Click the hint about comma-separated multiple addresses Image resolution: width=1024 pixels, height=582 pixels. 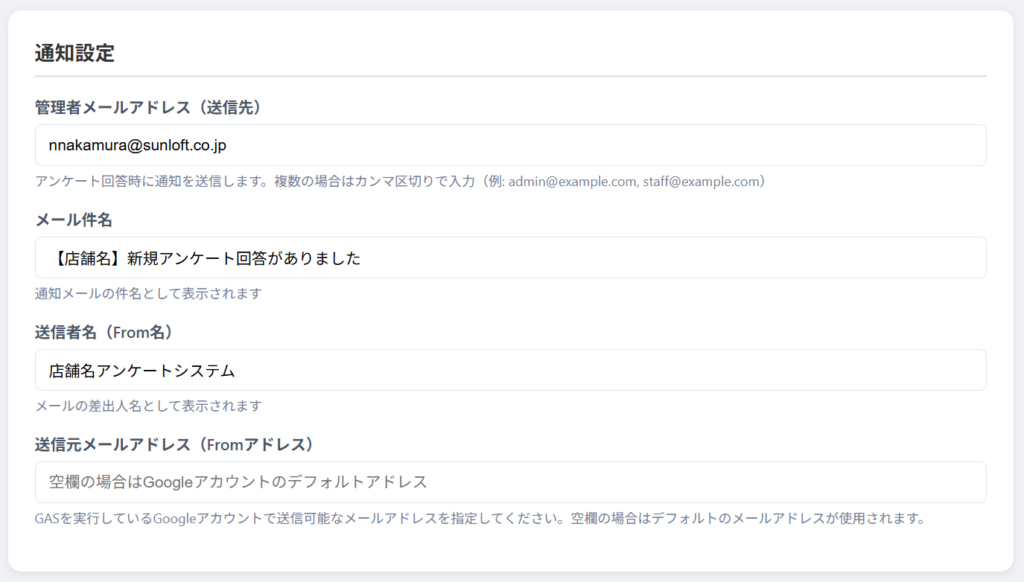[270, 181]
